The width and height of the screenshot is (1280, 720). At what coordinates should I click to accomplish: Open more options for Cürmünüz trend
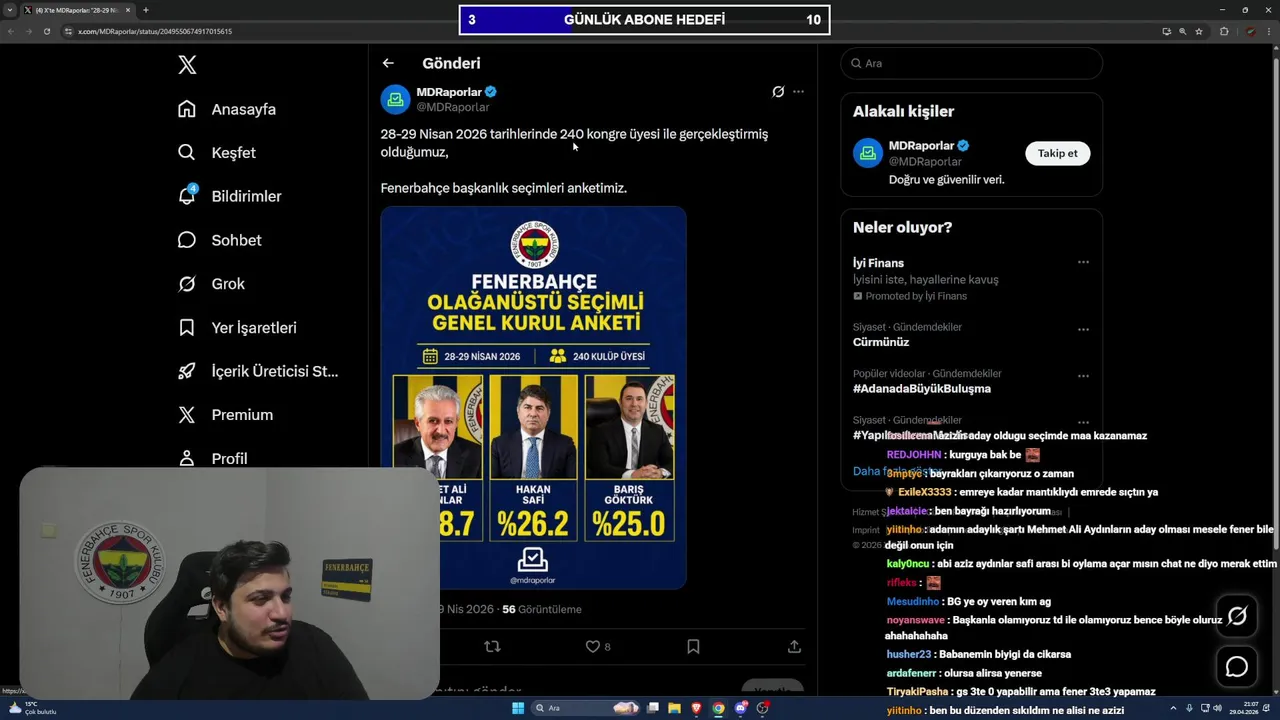[x=1083, y=329]
